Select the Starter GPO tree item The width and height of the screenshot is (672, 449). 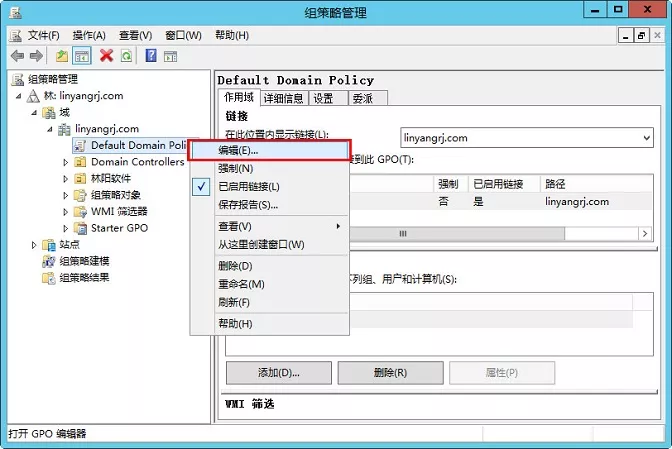120,228
